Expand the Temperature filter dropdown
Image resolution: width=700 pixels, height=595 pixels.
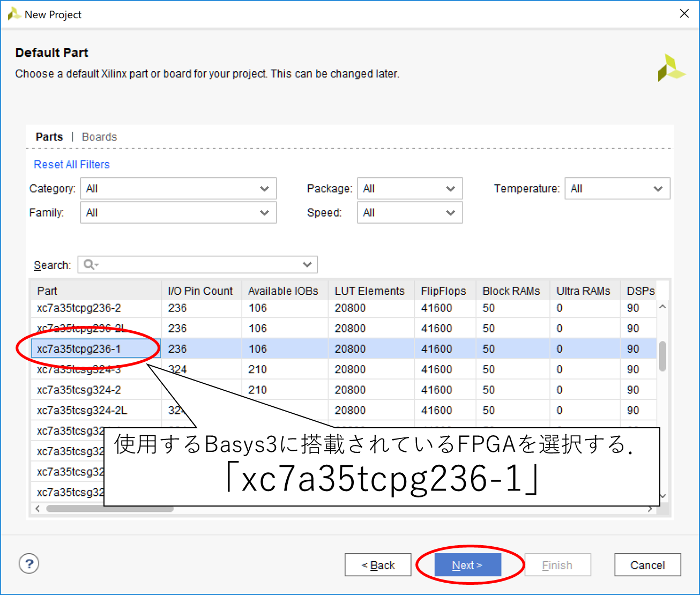[x=617, y=188]
